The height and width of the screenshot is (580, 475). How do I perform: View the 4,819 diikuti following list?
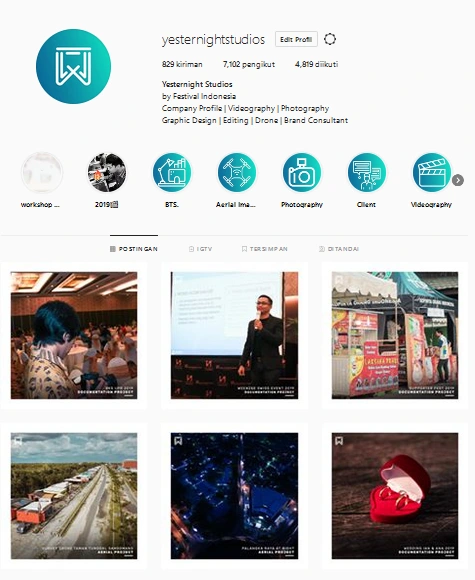click(316, 64)
